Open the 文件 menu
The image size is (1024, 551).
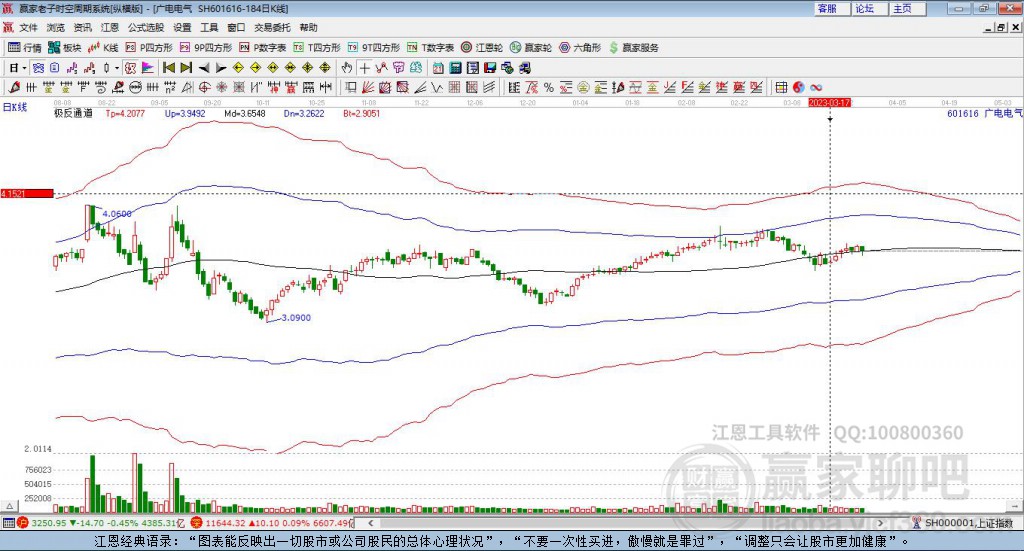pos(28,27)
